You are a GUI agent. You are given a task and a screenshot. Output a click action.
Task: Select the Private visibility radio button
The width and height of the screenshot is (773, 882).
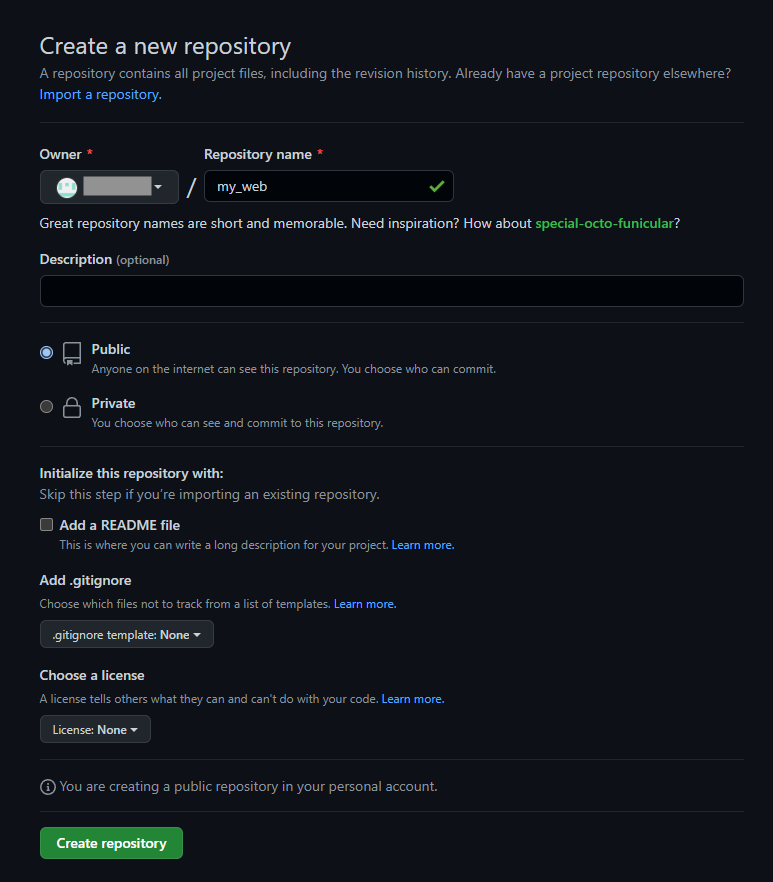(47, 406)
